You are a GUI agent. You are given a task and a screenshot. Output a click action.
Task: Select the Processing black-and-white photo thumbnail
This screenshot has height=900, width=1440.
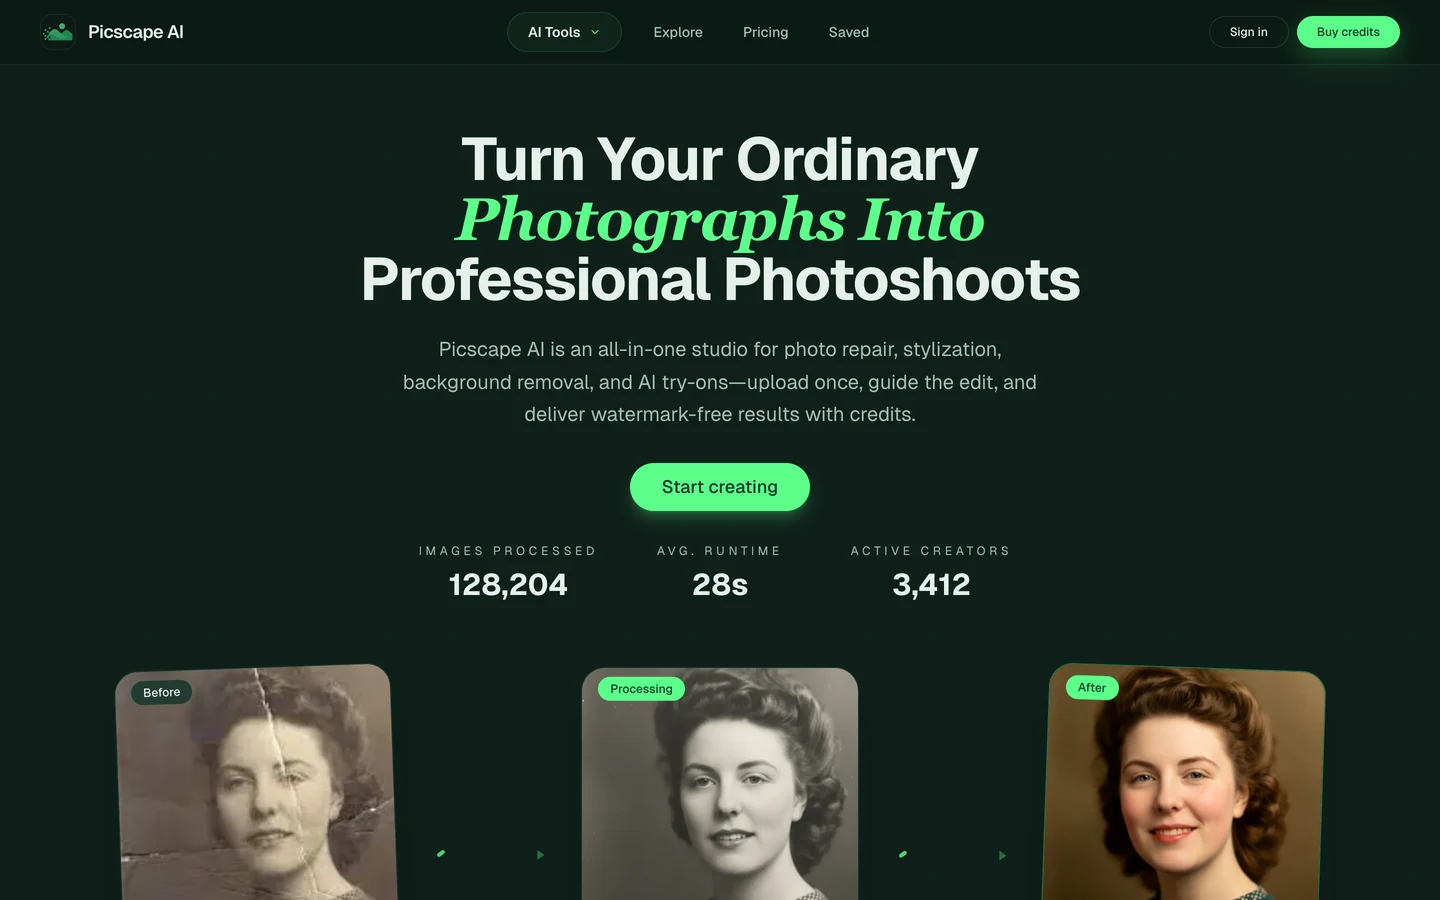click(720, 784)
